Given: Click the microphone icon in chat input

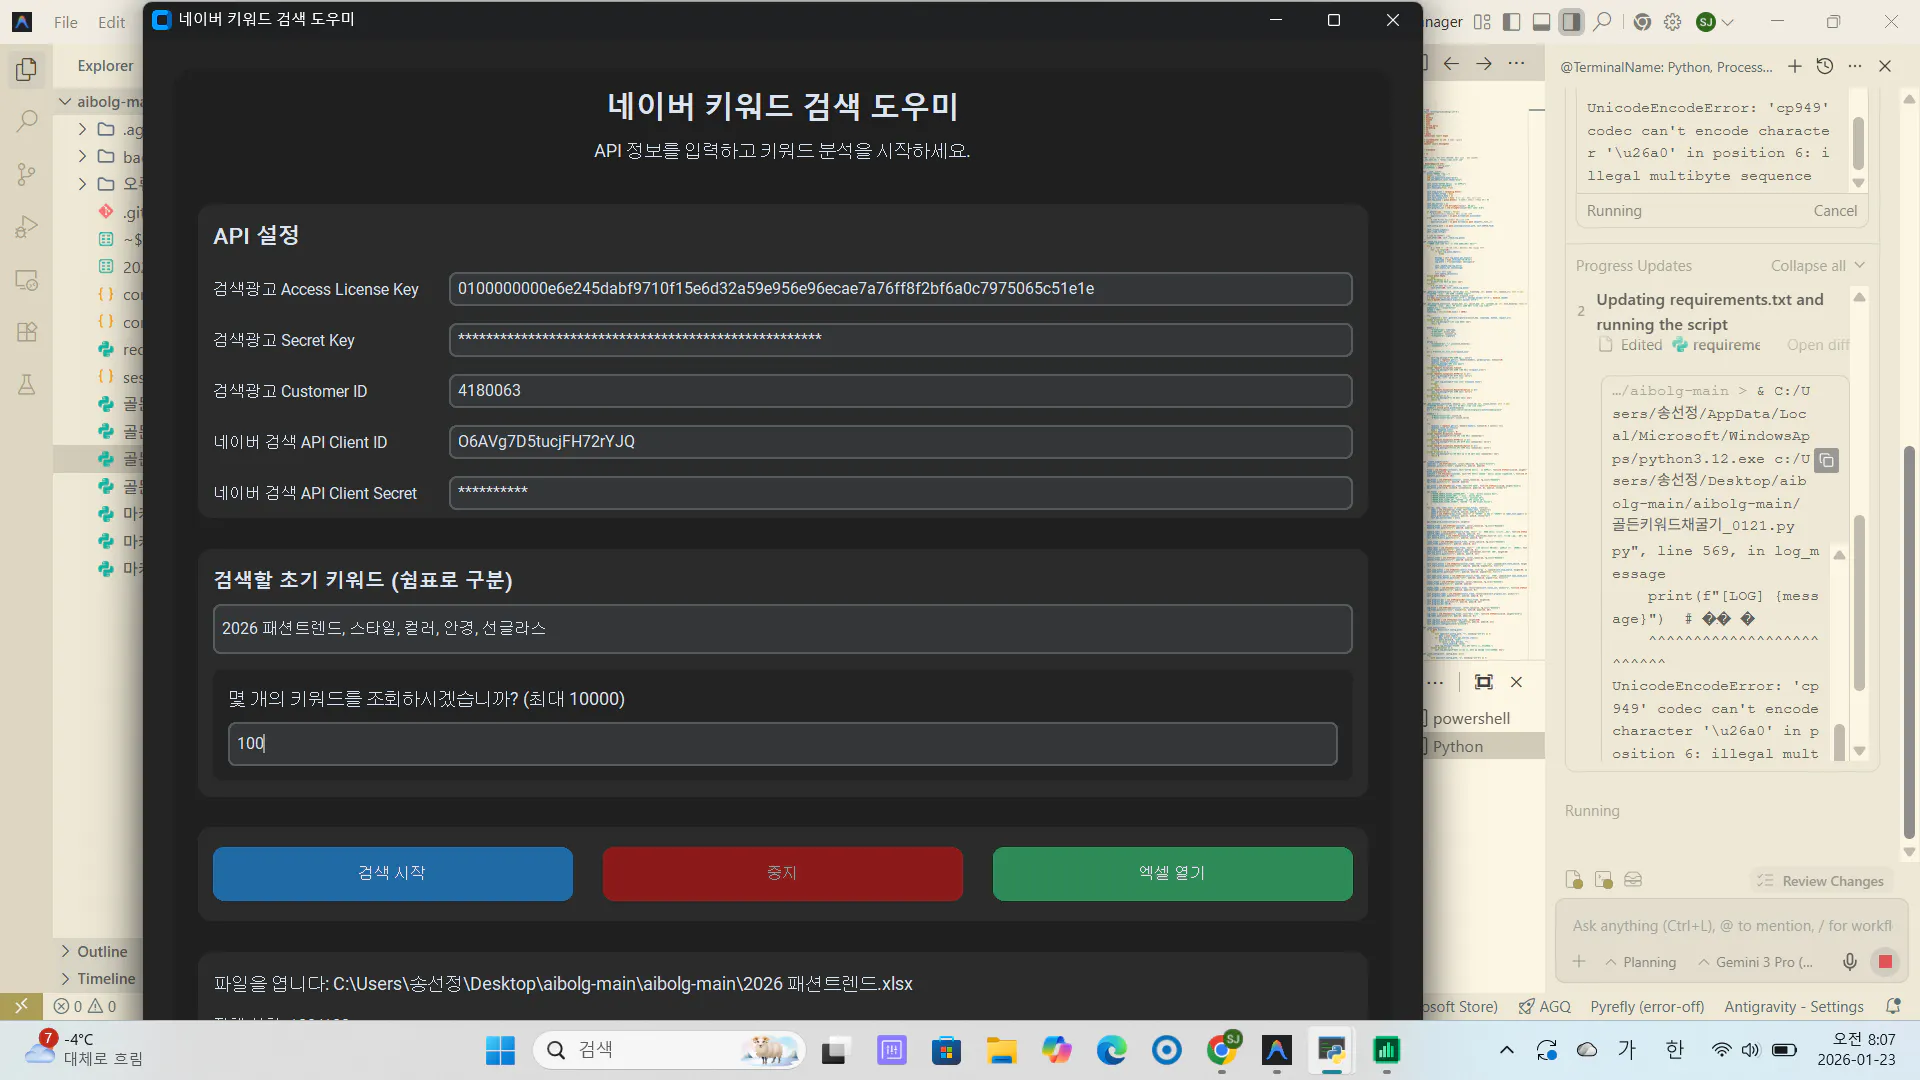Looking at the screenshot, I should [x=1849, y=962].
